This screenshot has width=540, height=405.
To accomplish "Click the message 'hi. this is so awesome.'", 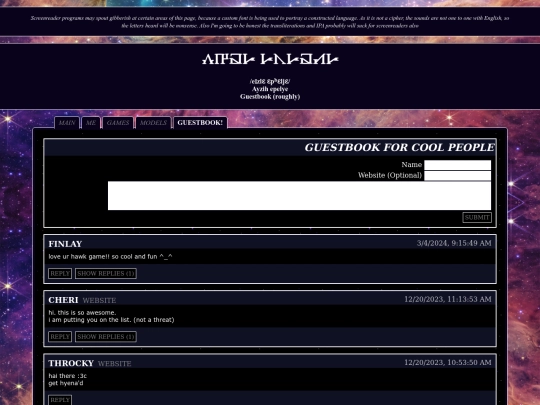I will coord(82,313).
